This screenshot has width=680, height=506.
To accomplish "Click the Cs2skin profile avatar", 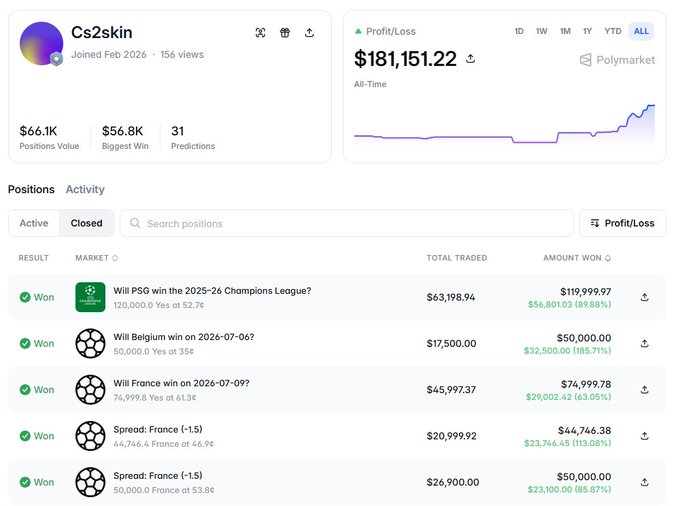I will click(41, 43).
